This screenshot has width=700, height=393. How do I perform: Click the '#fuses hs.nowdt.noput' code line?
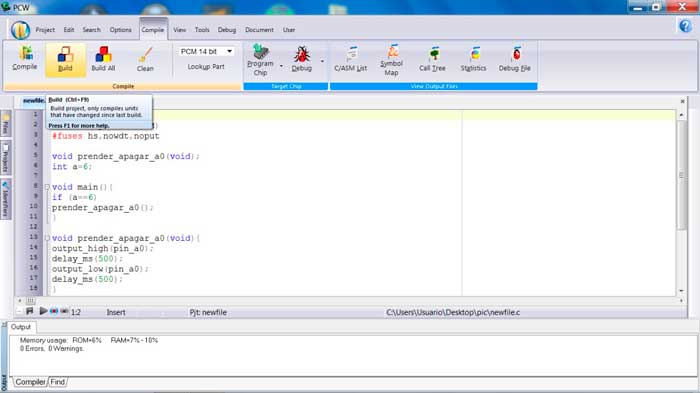pos(105,136)
